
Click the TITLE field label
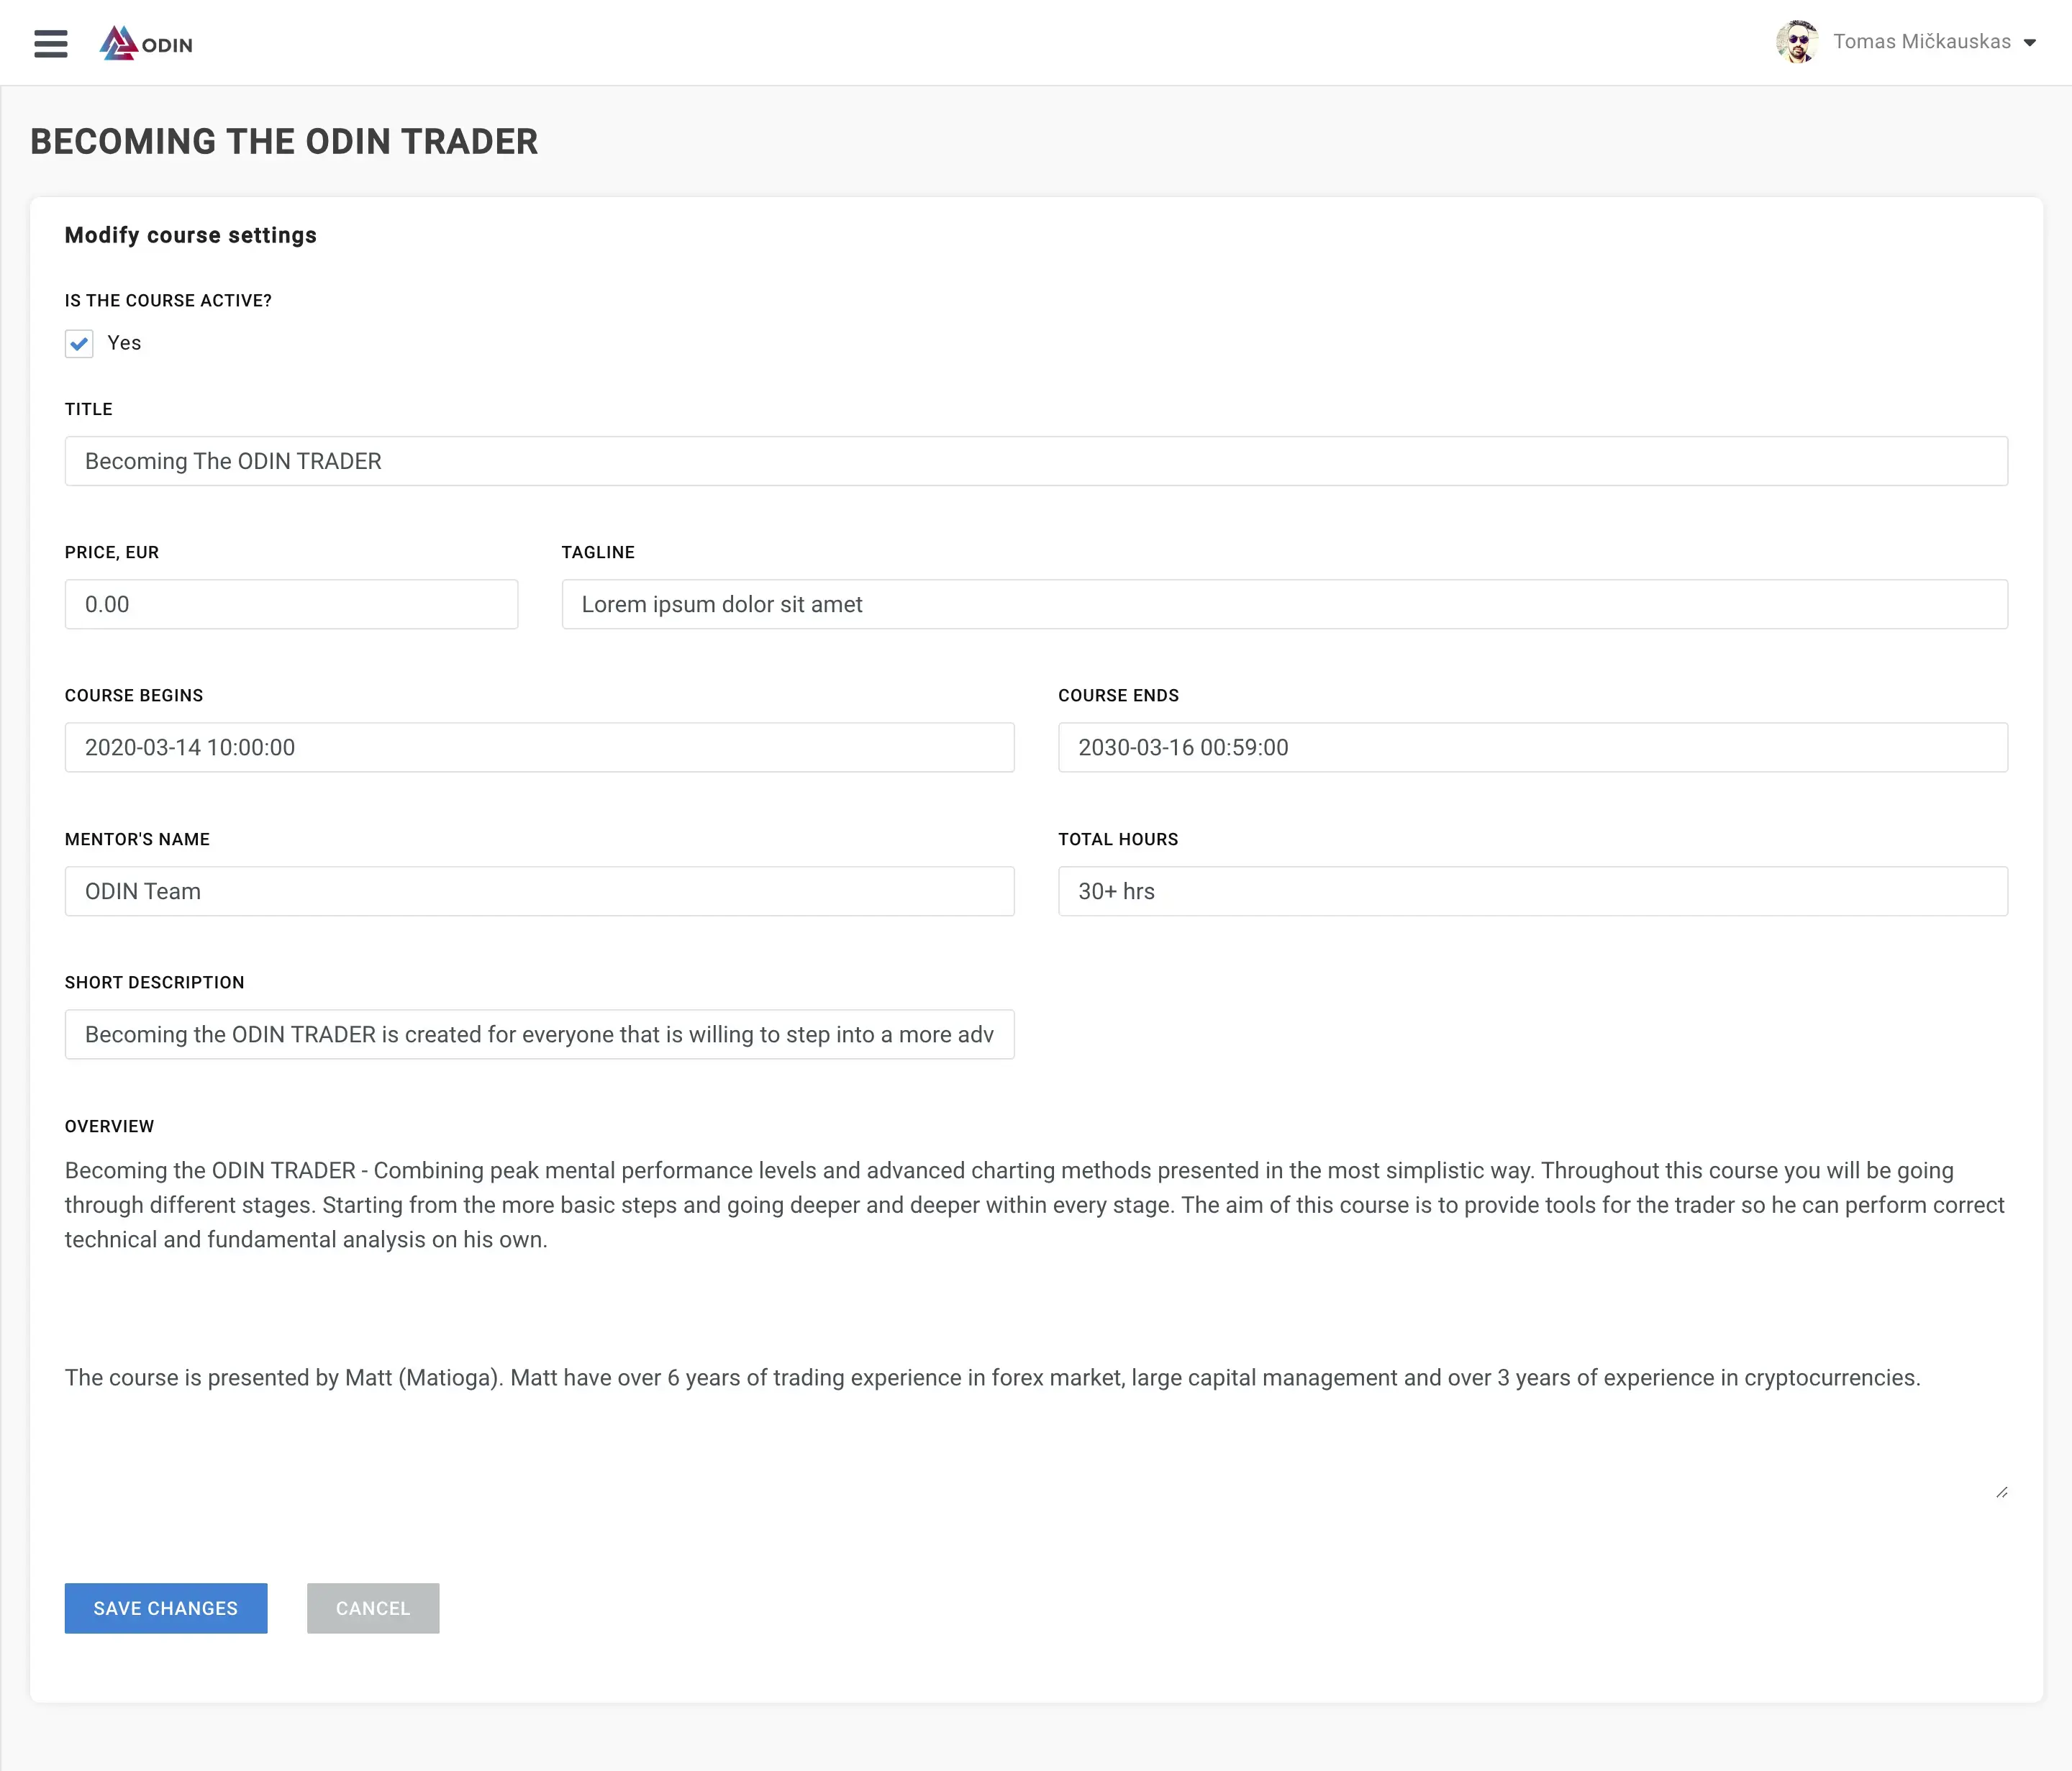point(89,409)
